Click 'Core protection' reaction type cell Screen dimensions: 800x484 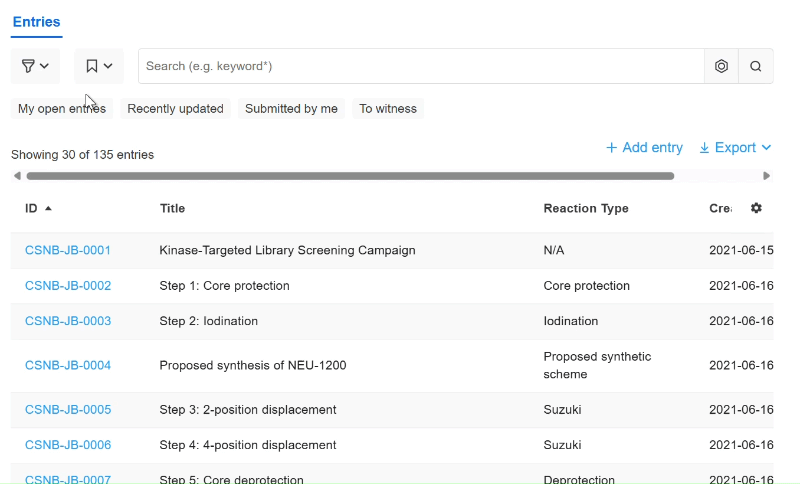tap(586, 286)
